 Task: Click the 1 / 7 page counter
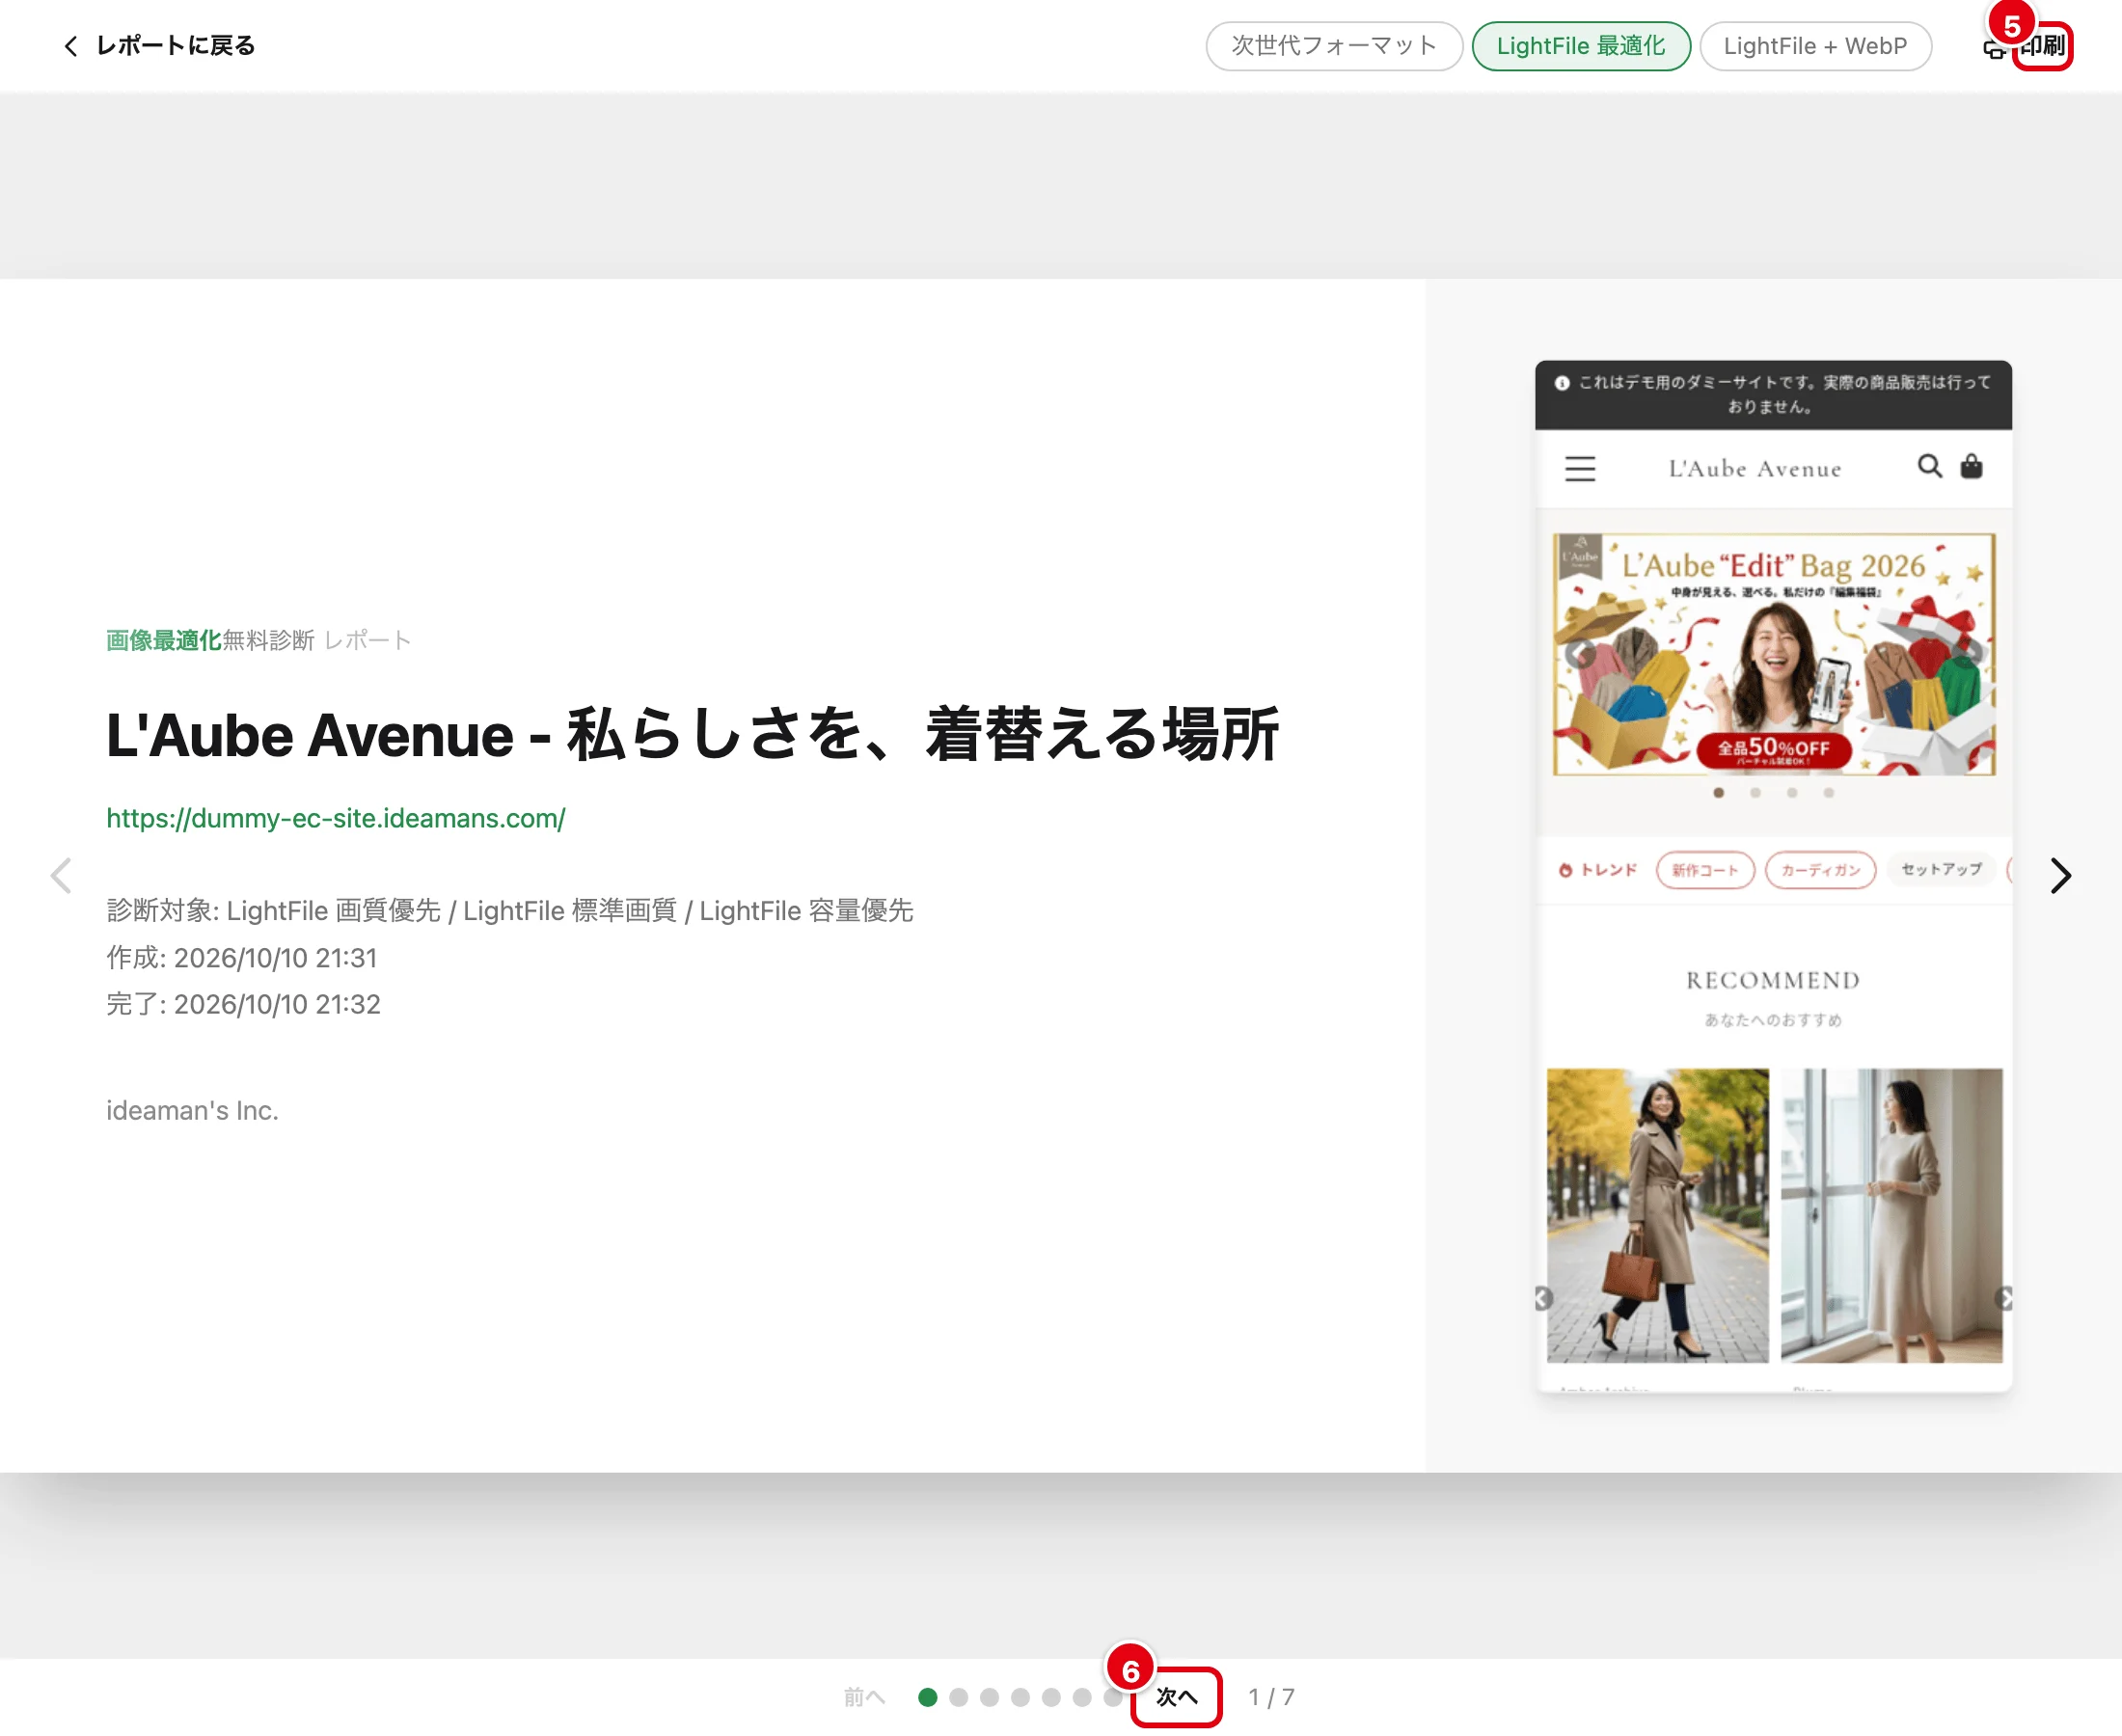click(x=1271, y=1697)
